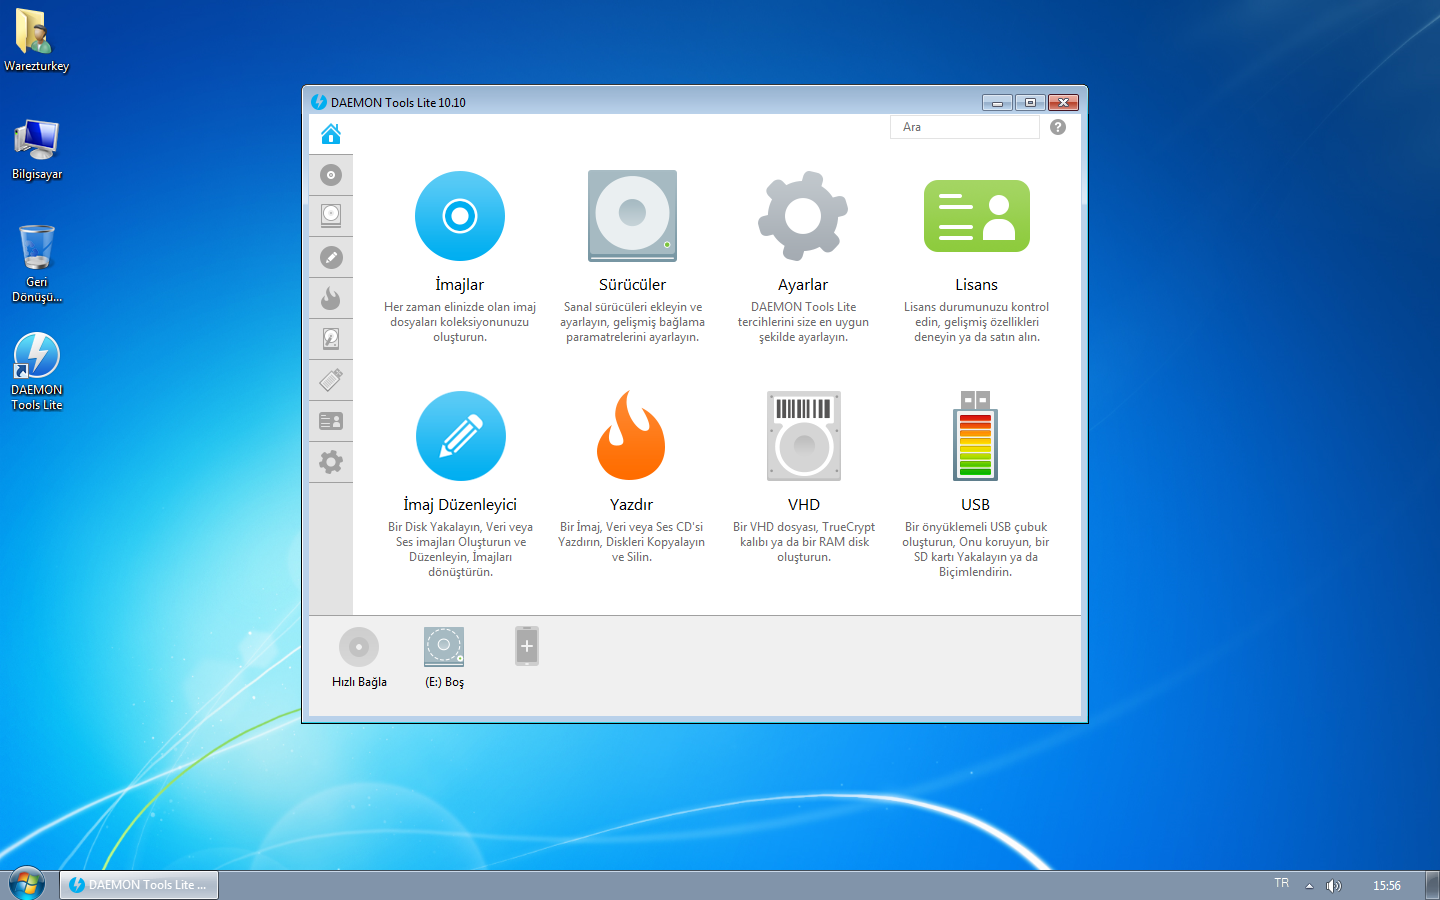The image size is (1440, 900).
Task: Open the Windows Start menu orb
Action: coord(27,885)
